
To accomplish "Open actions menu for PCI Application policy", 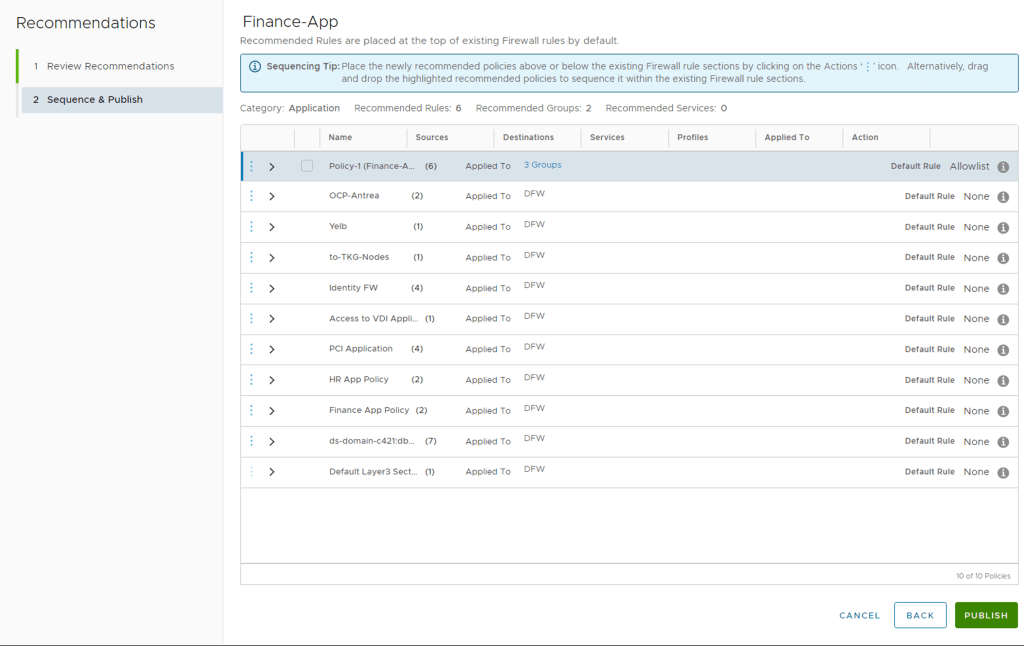I will [252, 350].
